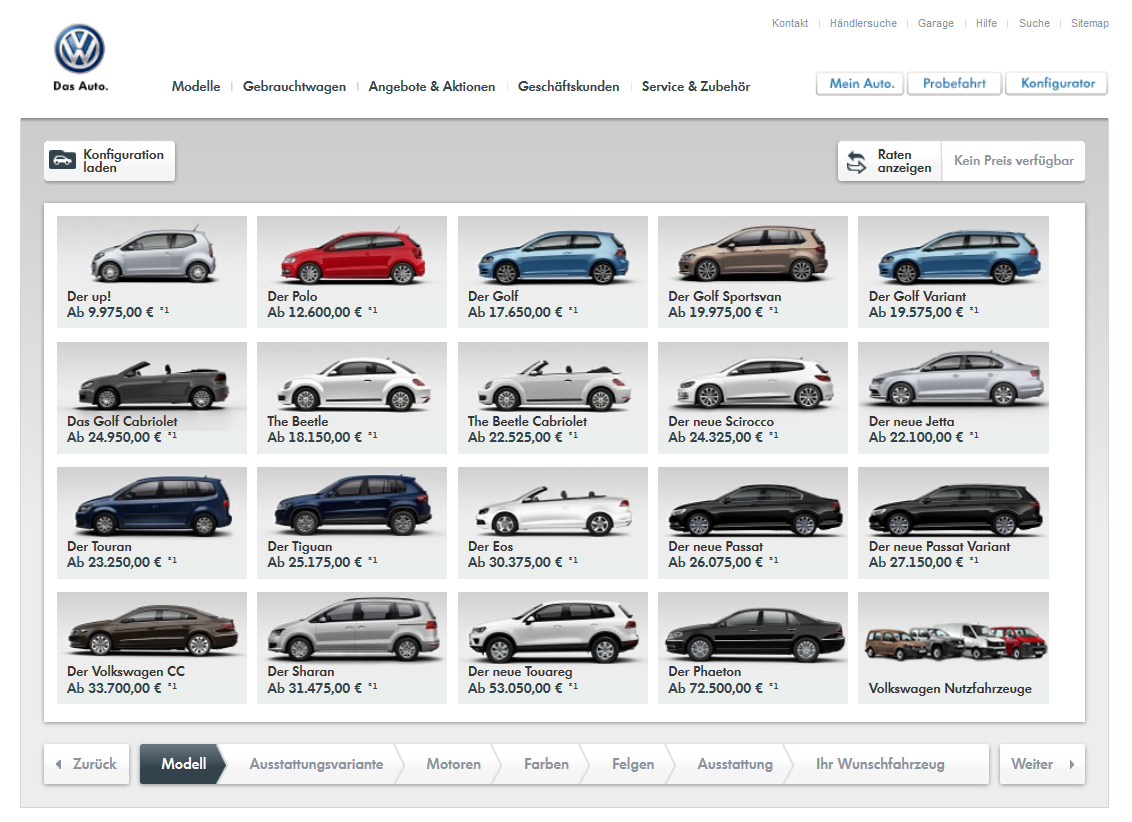Screen dimensions: 1132x822
Task: Select the Der up! model tile
Action: pyautogui.click(x=152, y=272)
